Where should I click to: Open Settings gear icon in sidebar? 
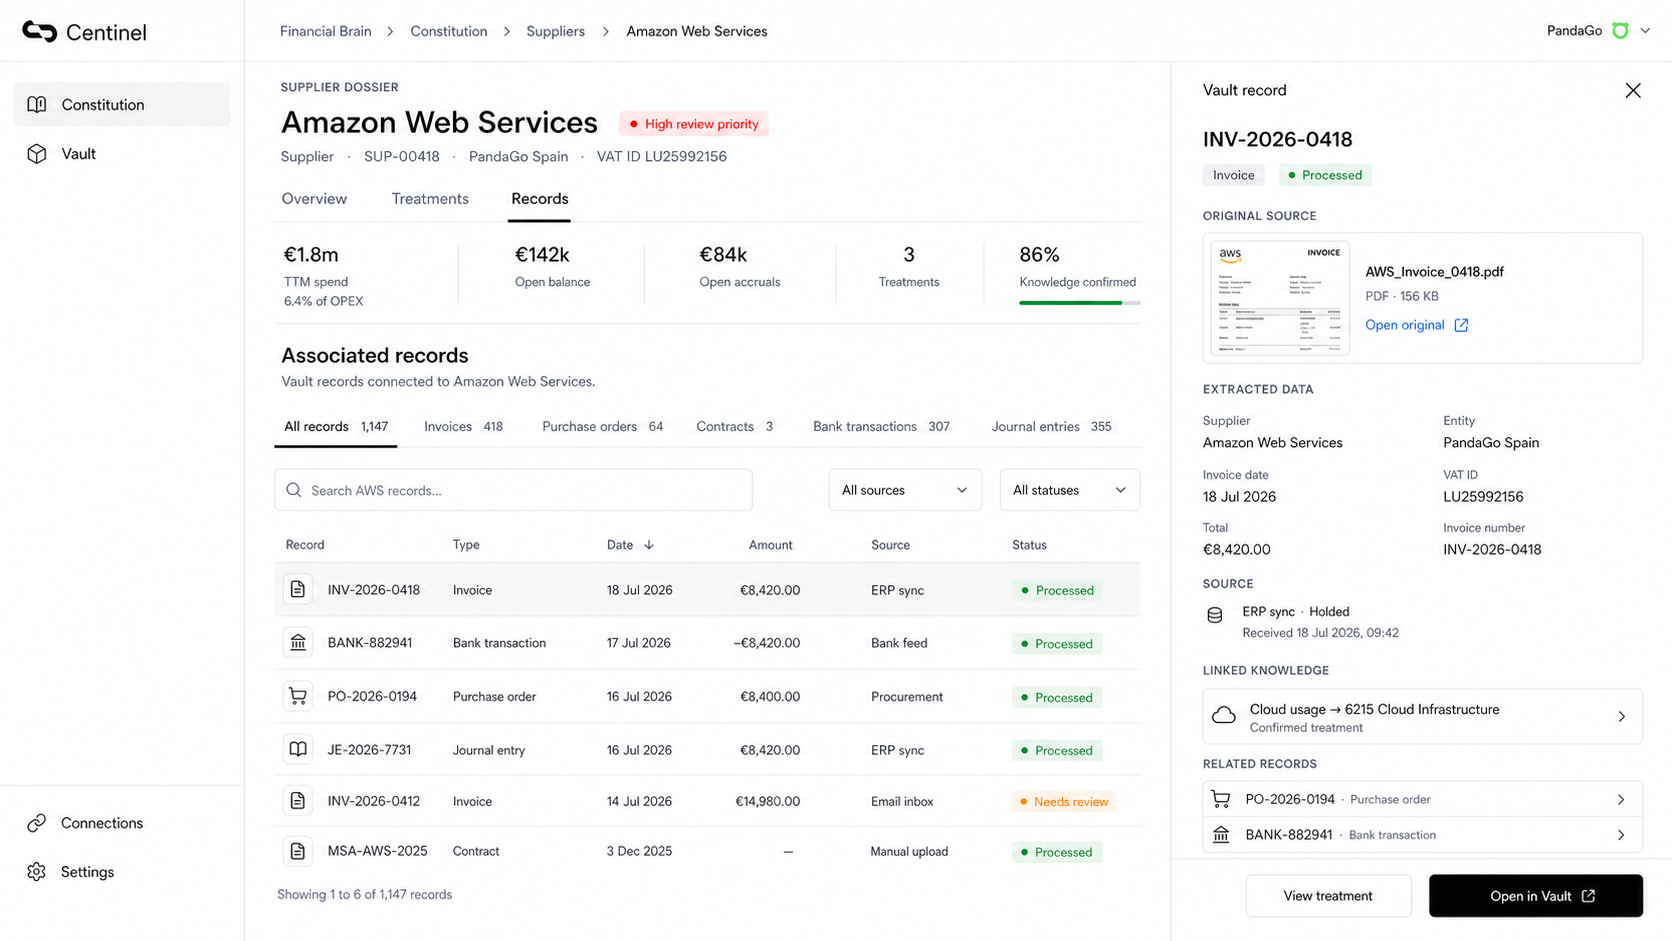[37, 872]
